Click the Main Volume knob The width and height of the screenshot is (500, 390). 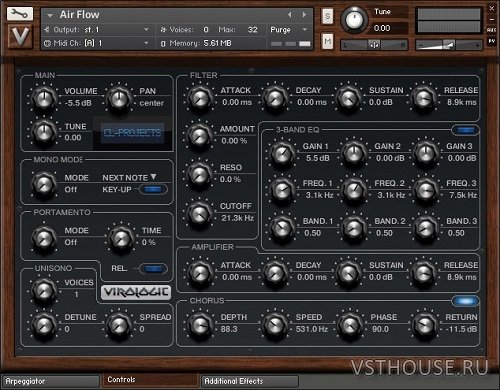click(x=44, y=99)
